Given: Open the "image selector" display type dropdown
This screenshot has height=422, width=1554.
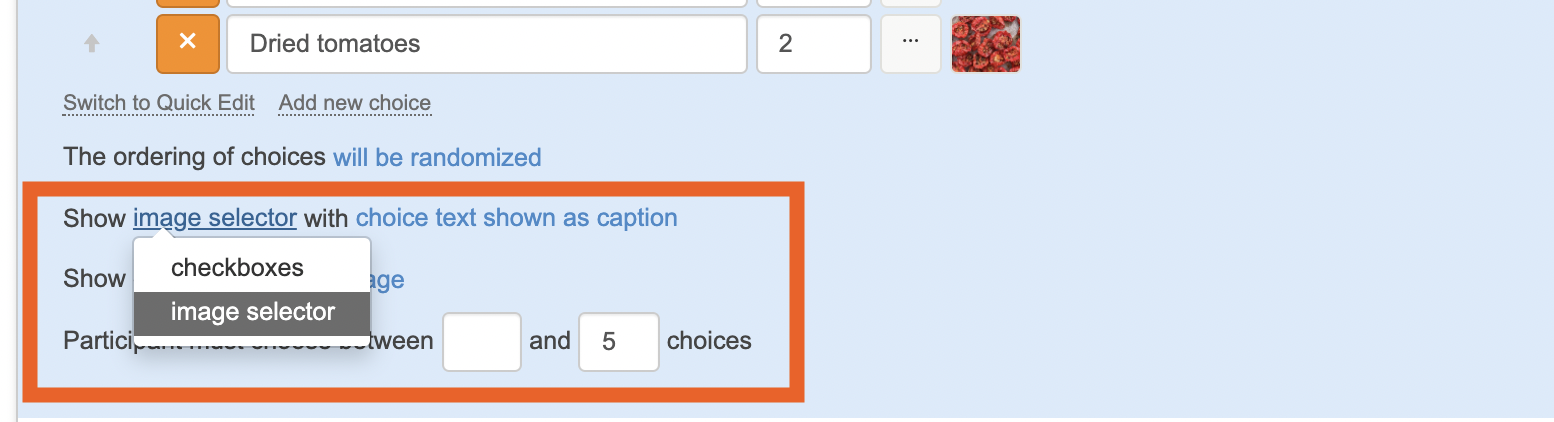Looking at the screenshot, I should pyautogui.click(x=214, y=218).
